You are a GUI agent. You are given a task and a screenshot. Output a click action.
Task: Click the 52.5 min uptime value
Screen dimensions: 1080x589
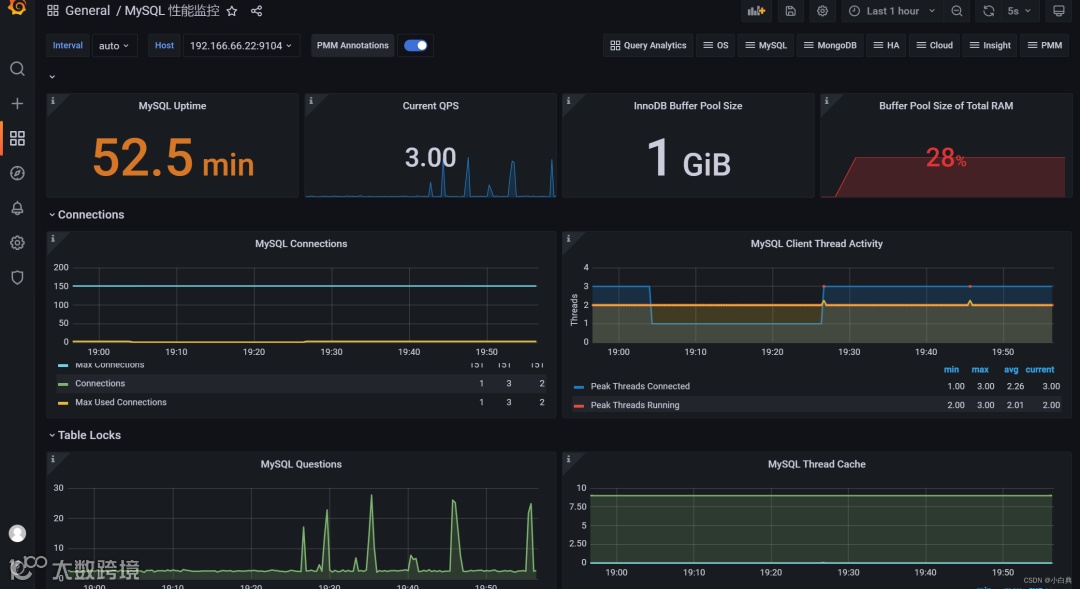click(173, 158)
